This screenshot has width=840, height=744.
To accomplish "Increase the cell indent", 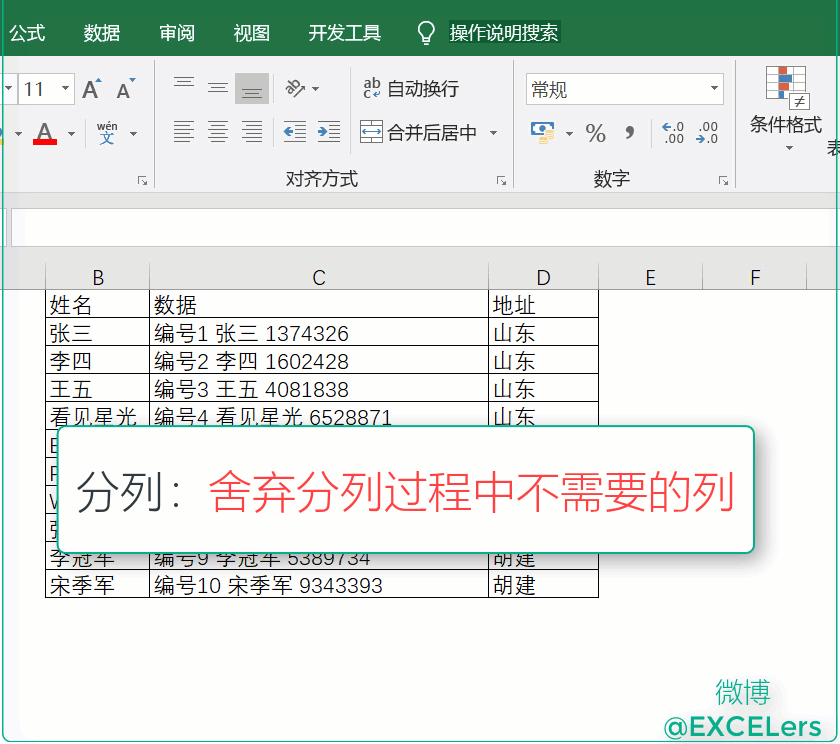I will (x=328, y=131).
